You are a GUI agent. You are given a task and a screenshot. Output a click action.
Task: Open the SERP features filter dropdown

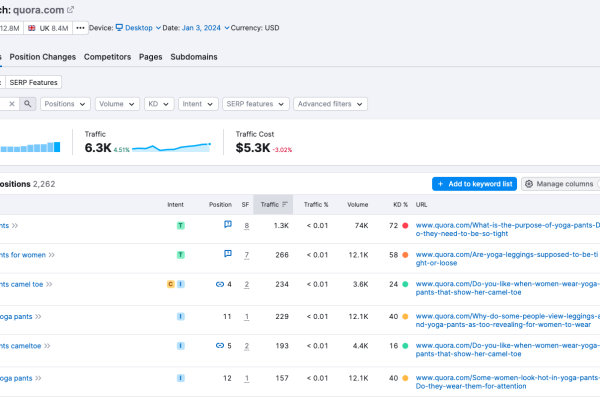click(255, 104)
